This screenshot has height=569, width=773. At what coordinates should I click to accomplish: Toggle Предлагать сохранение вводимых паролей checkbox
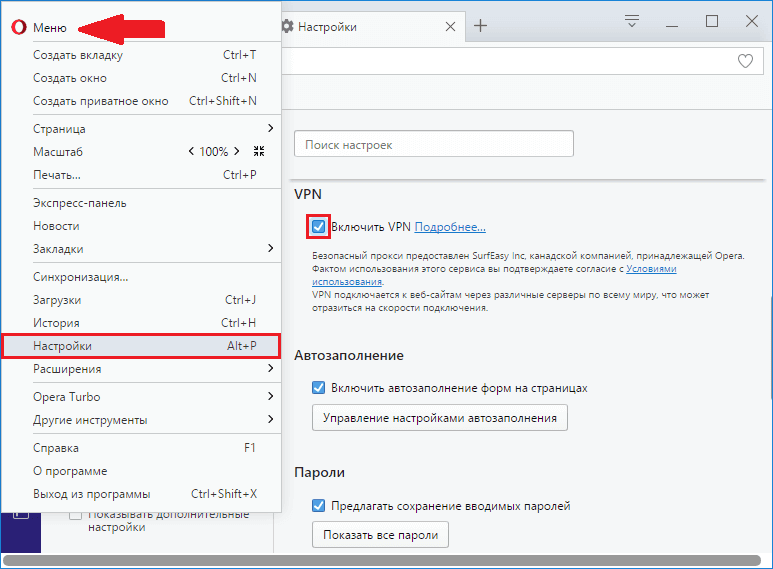coord(318,505)
